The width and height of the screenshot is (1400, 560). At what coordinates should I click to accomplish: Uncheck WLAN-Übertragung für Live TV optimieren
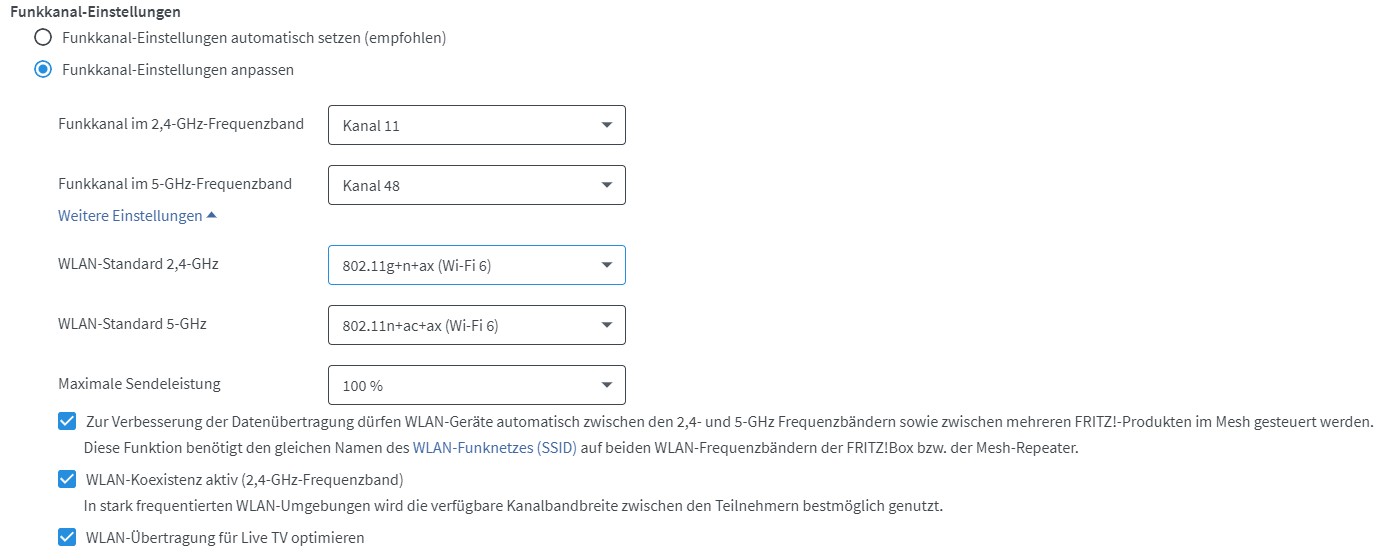pos(67,538)
